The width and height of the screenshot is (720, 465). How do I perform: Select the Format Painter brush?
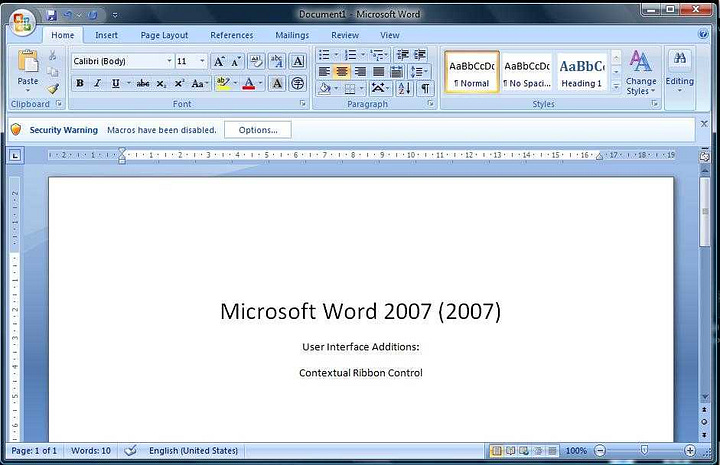pos(53,88)
